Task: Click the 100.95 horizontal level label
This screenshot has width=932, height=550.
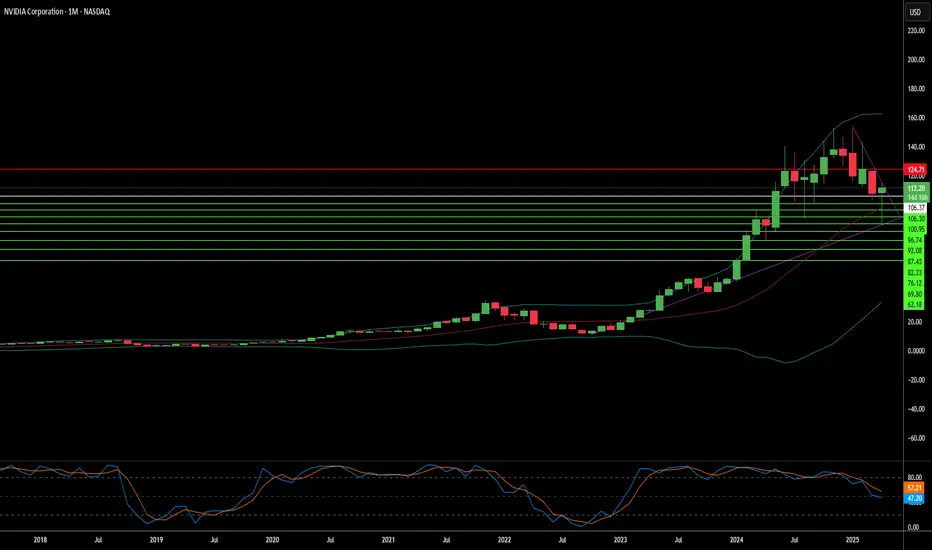Action: (x=915, y=229)
